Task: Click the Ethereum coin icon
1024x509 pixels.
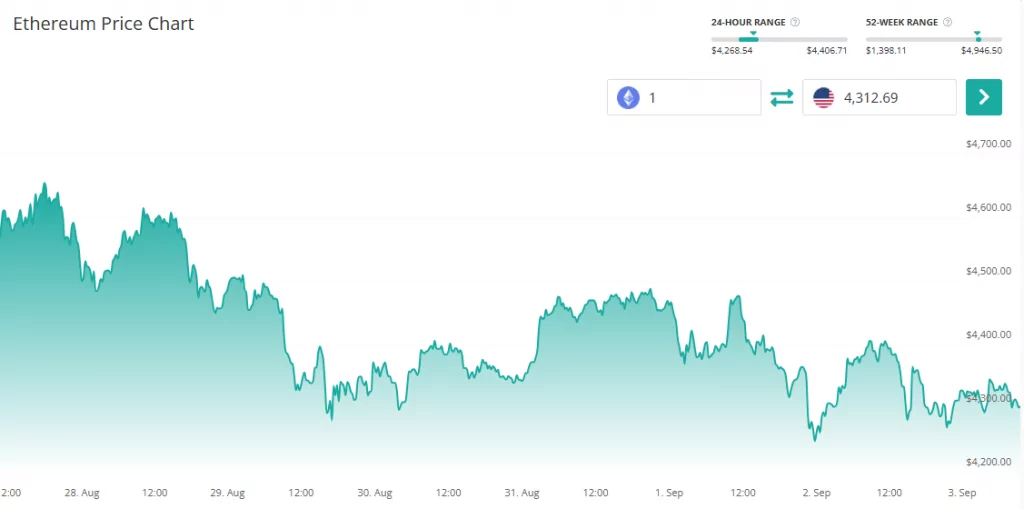Action: [628, 98]
